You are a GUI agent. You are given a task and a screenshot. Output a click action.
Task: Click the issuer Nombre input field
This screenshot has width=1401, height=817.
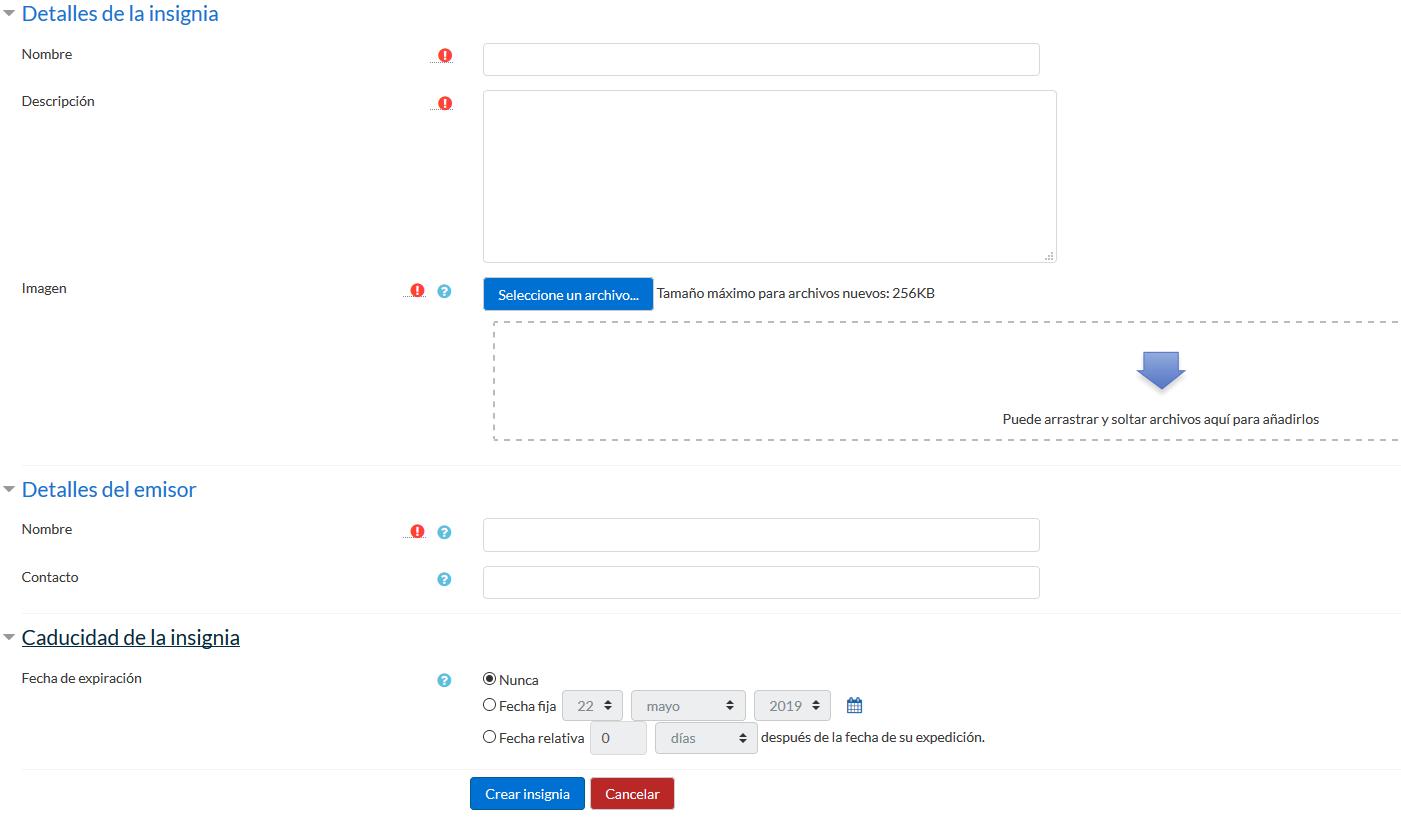761,535
